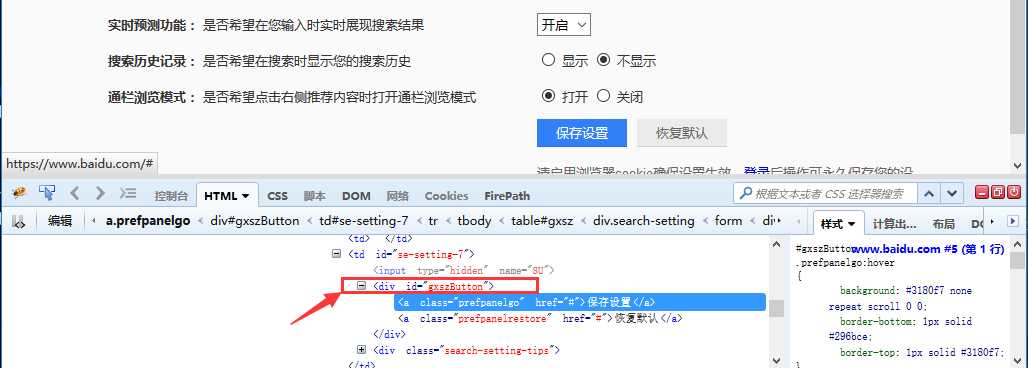Collapse the td se-setting-7 node
The image size is (1028, 368).
point(337,253)
